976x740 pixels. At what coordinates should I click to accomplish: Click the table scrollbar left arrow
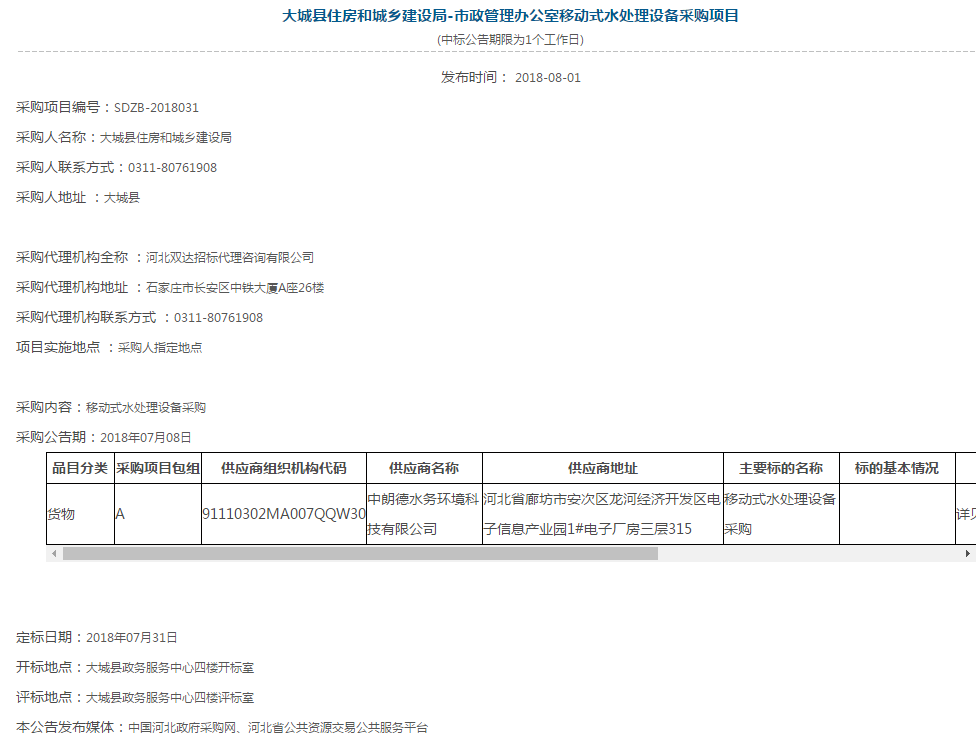[52, 553]
